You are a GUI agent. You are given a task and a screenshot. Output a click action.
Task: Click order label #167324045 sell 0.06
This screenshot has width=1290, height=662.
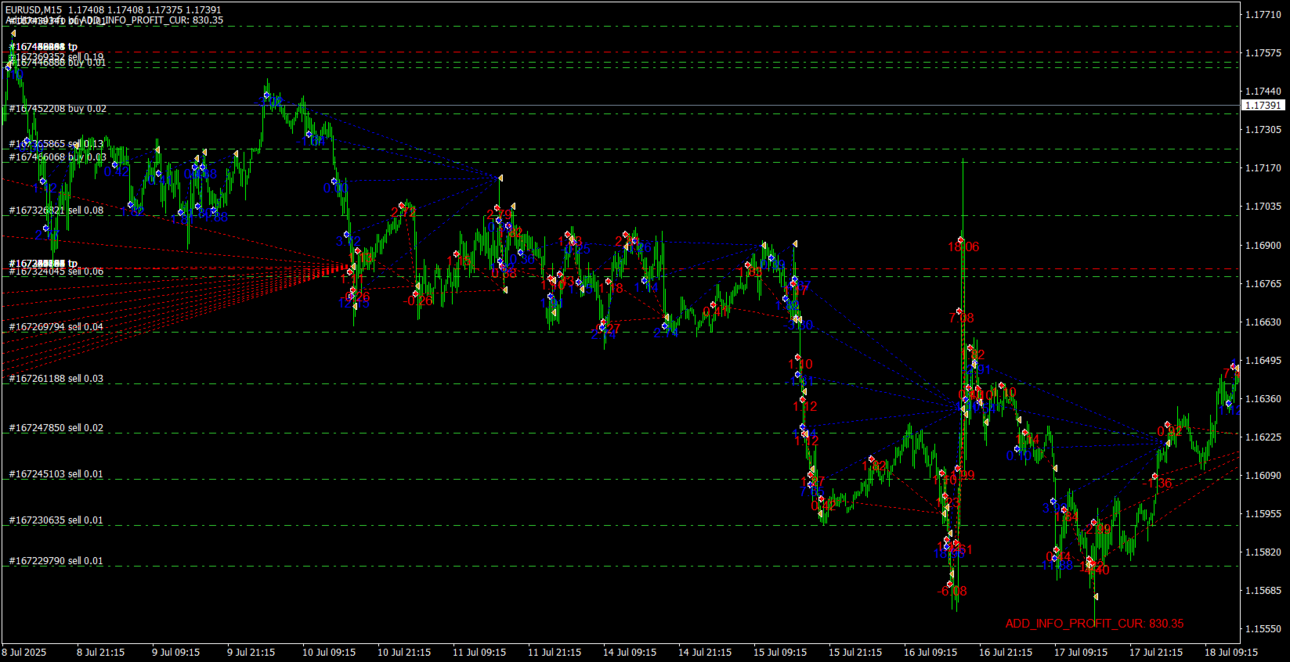click(56, 272)
